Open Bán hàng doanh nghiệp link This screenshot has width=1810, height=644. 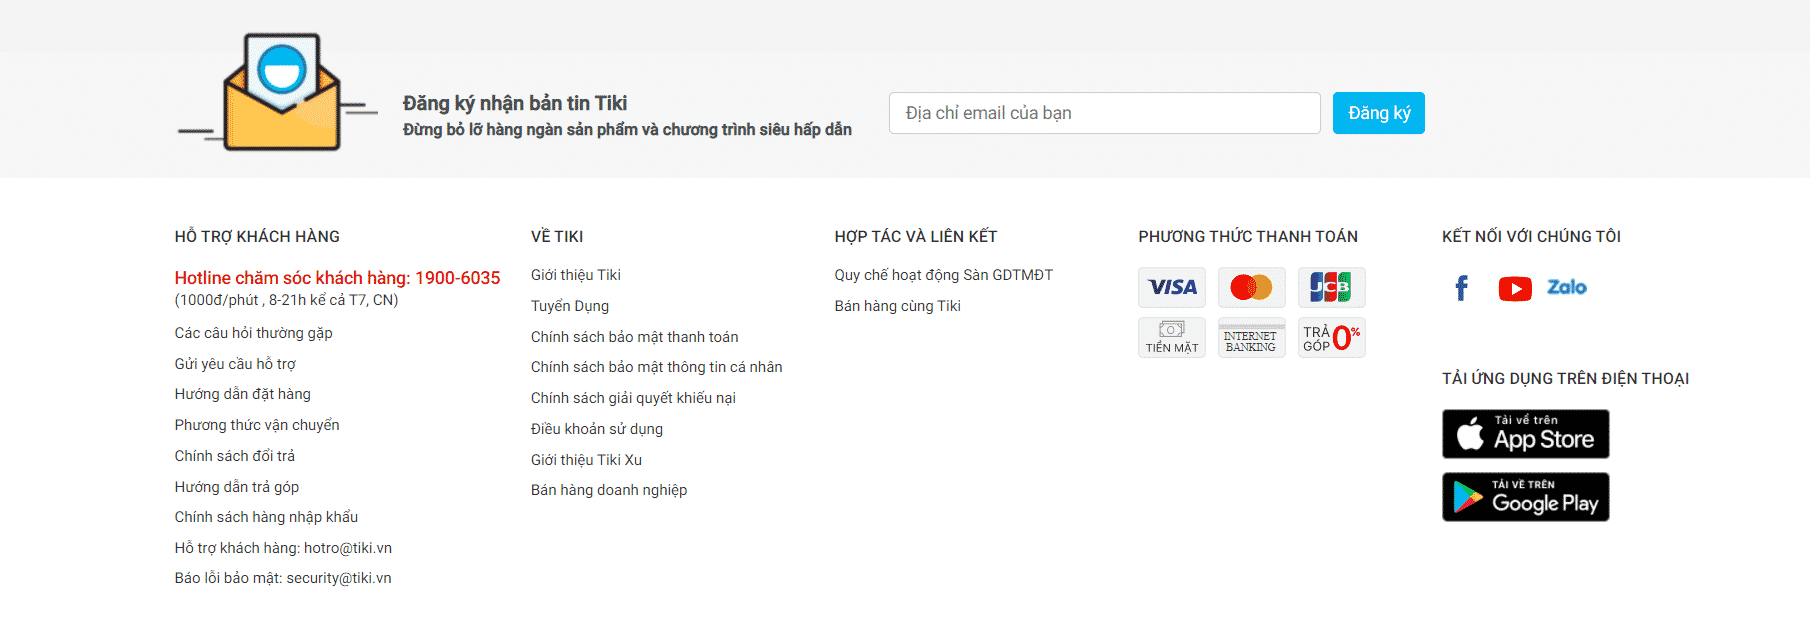609,490
